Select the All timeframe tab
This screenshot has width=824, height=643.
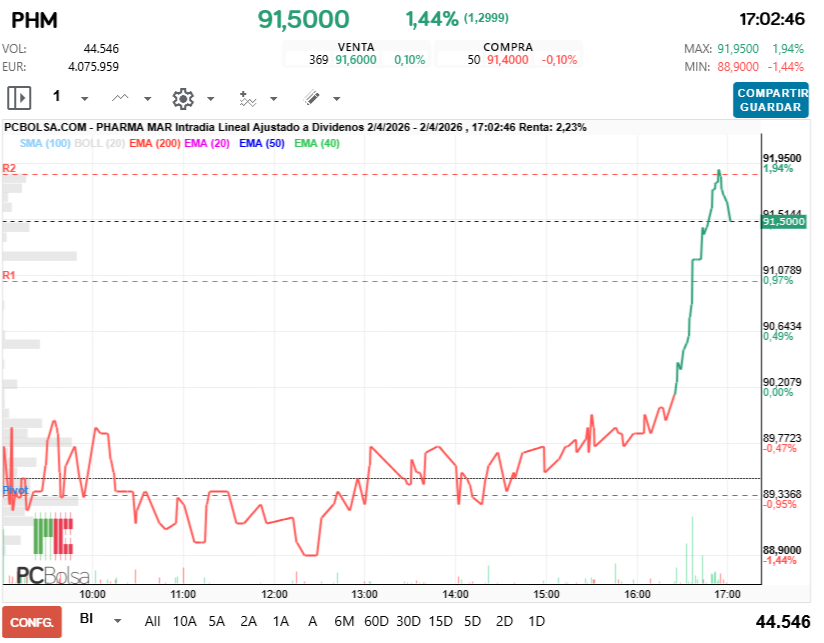coord(152,621)
